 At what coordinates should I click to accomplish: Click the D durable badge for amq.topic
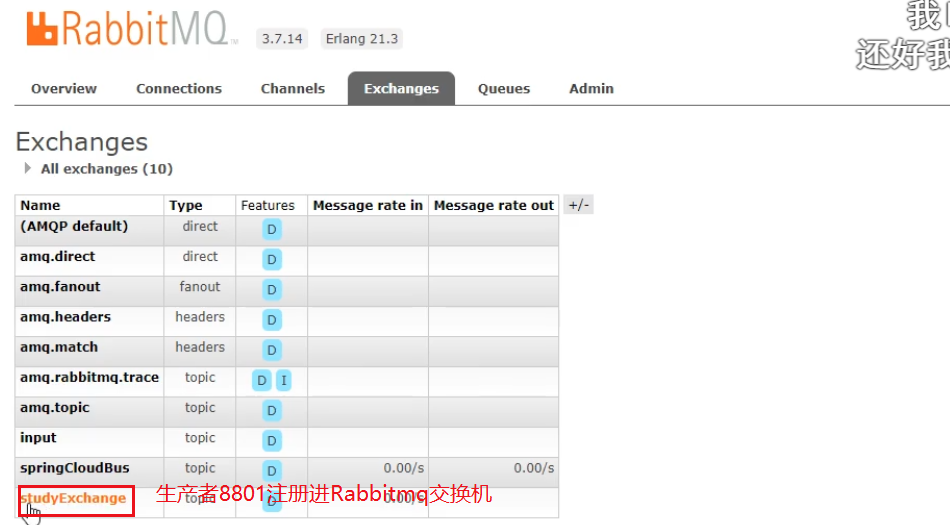(x=271, y=411)
